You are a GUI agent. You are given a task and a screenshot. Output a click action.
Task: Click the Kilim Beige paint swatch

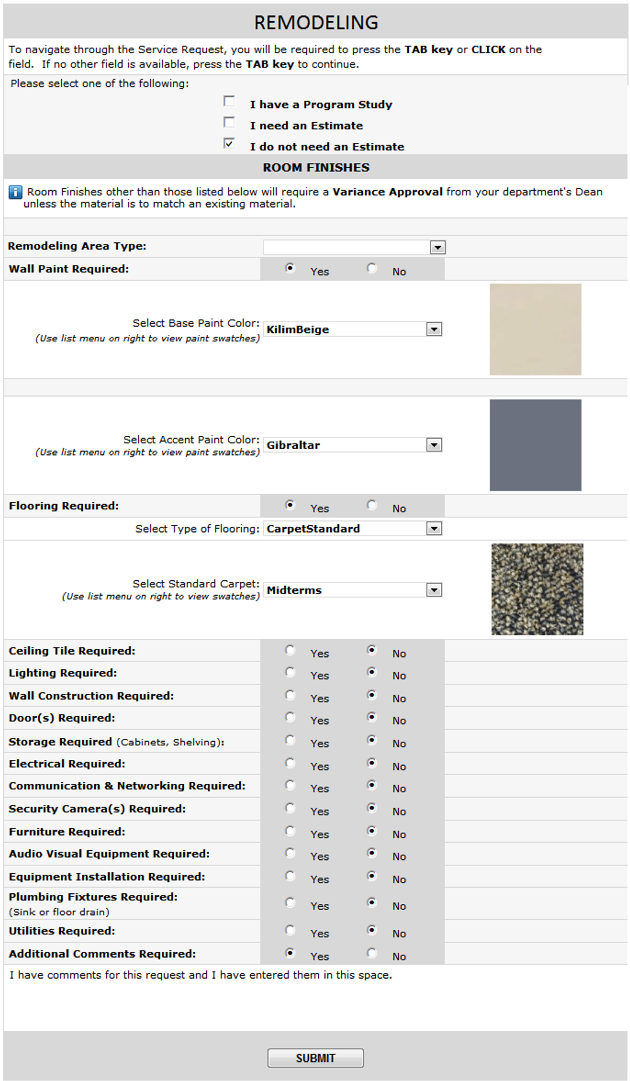[535, 329]
